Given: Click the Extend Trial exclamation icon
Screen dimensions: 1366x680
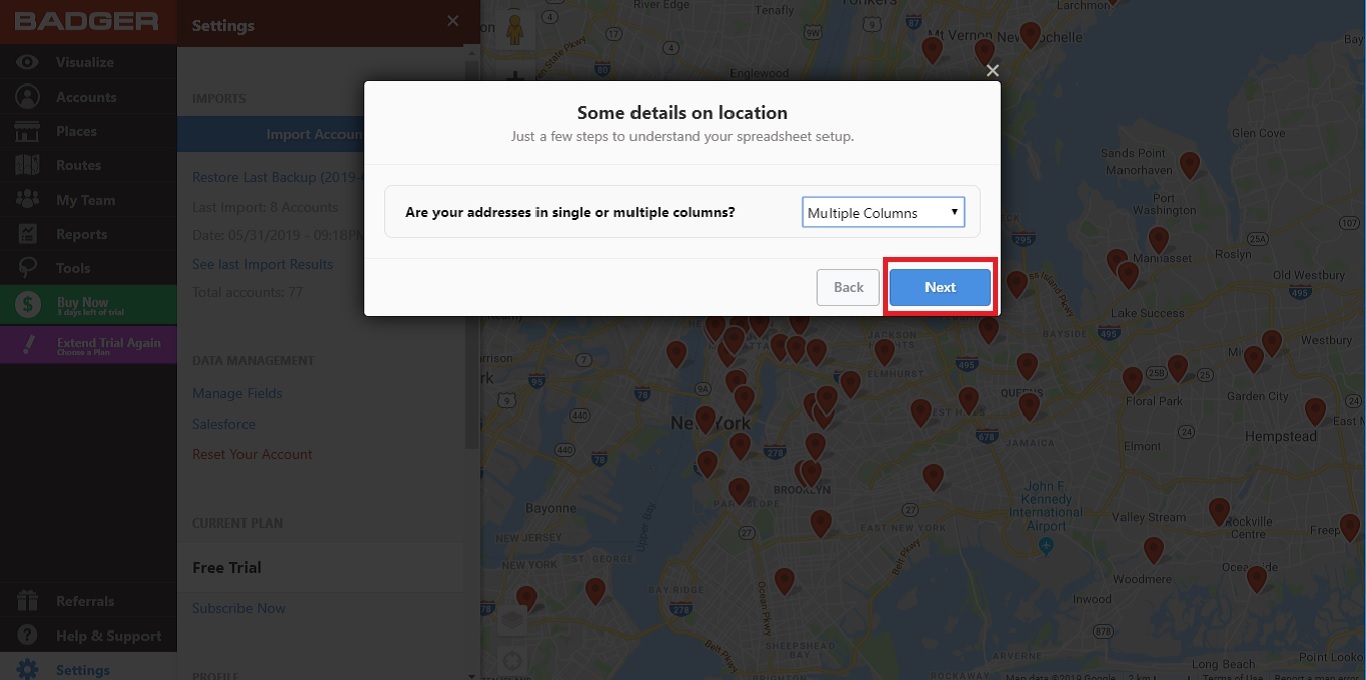Looking at the screenshot, I should pyautogui.click(x=28, y=345).
